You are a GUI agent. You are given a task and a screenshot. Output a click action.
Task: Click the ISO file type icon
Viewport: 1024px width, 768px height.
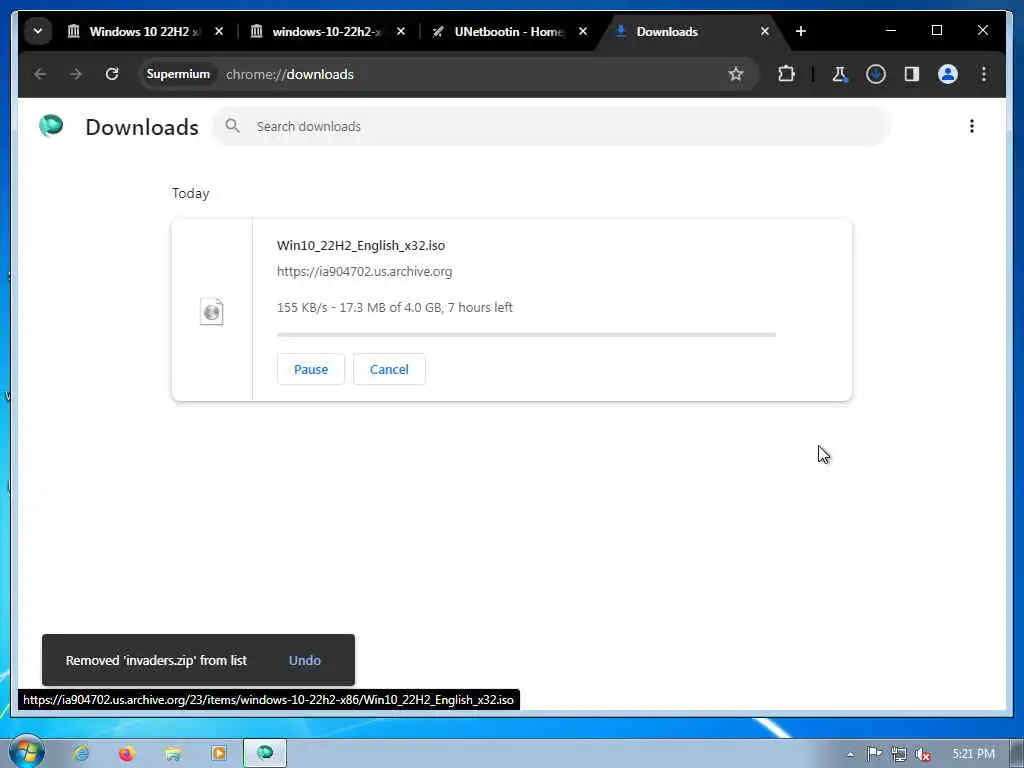pos(212,311)
